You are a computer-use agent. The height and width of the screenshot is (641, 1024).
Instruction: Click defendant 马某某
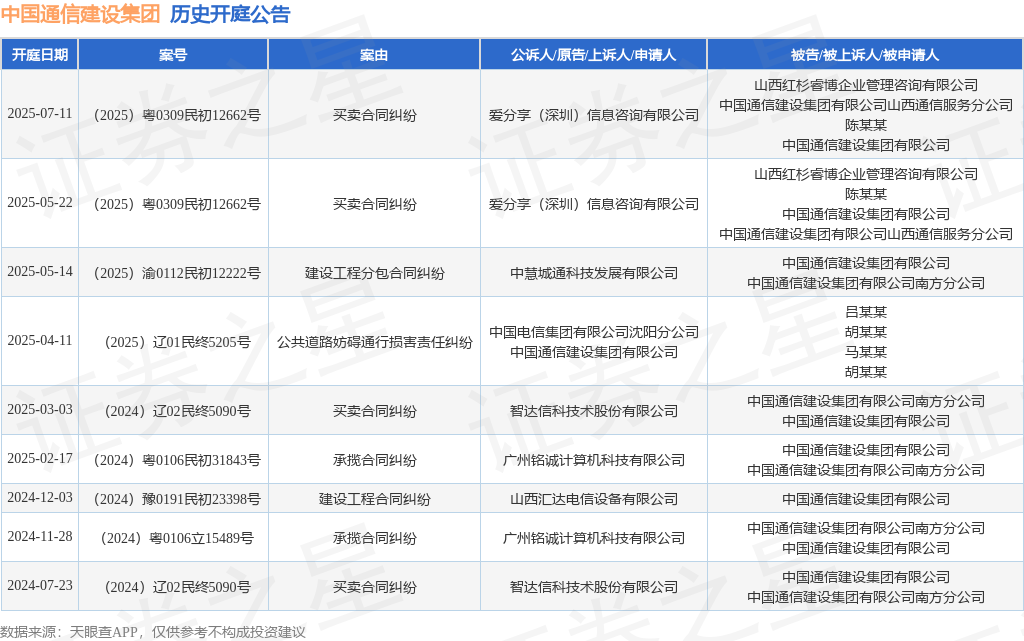[866, 352]
